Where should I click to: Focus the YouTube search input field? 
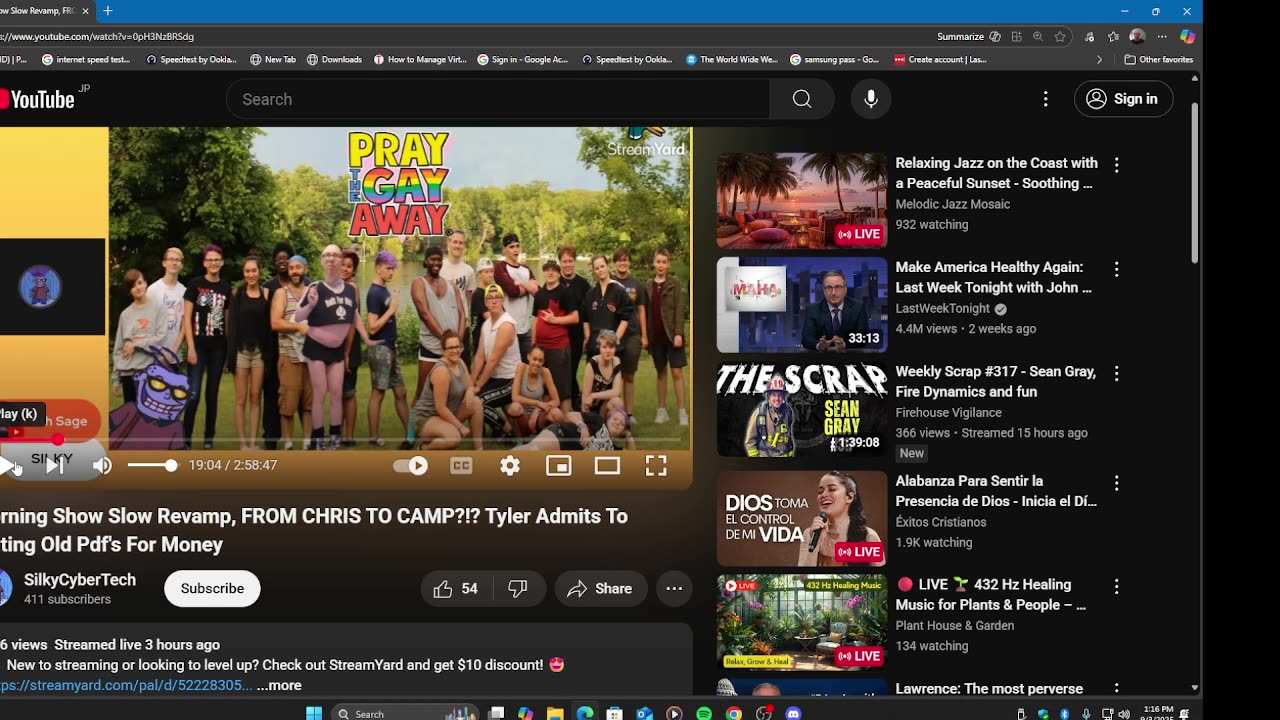pyautogui.click(x=498, y=99)
